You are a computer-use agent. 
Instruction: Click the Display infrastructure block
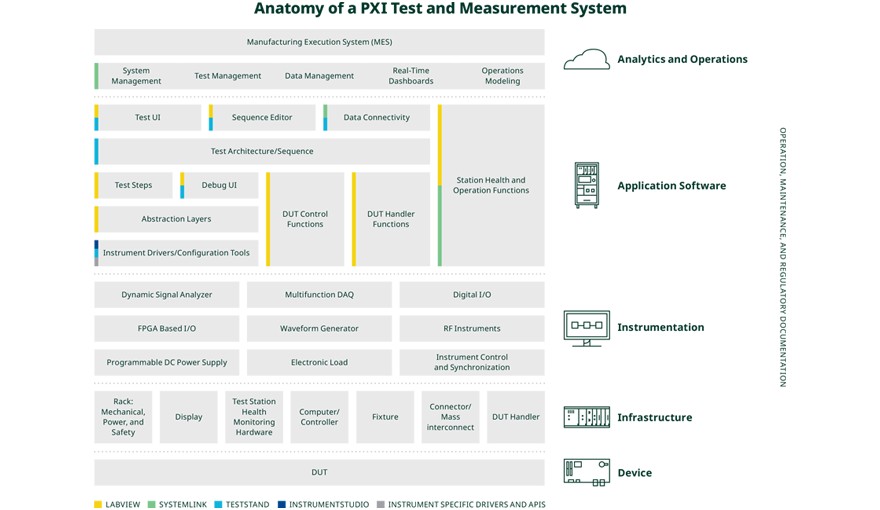[x=189, y=417]
